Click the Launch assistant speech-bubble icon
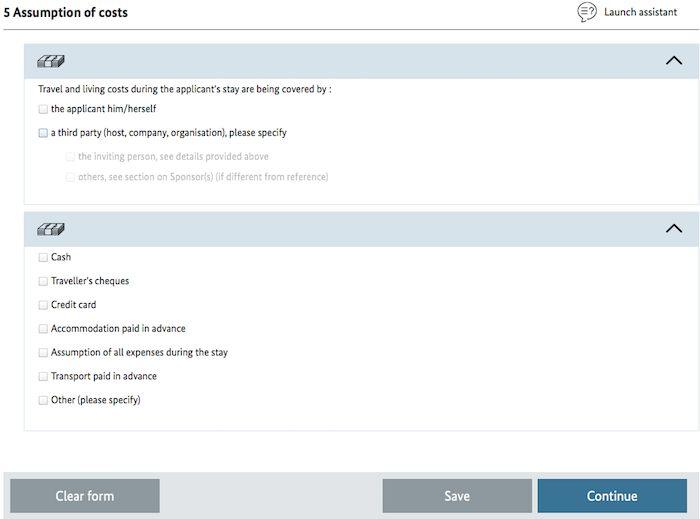The height and width of the screenshot is (519, 700). 587,12
